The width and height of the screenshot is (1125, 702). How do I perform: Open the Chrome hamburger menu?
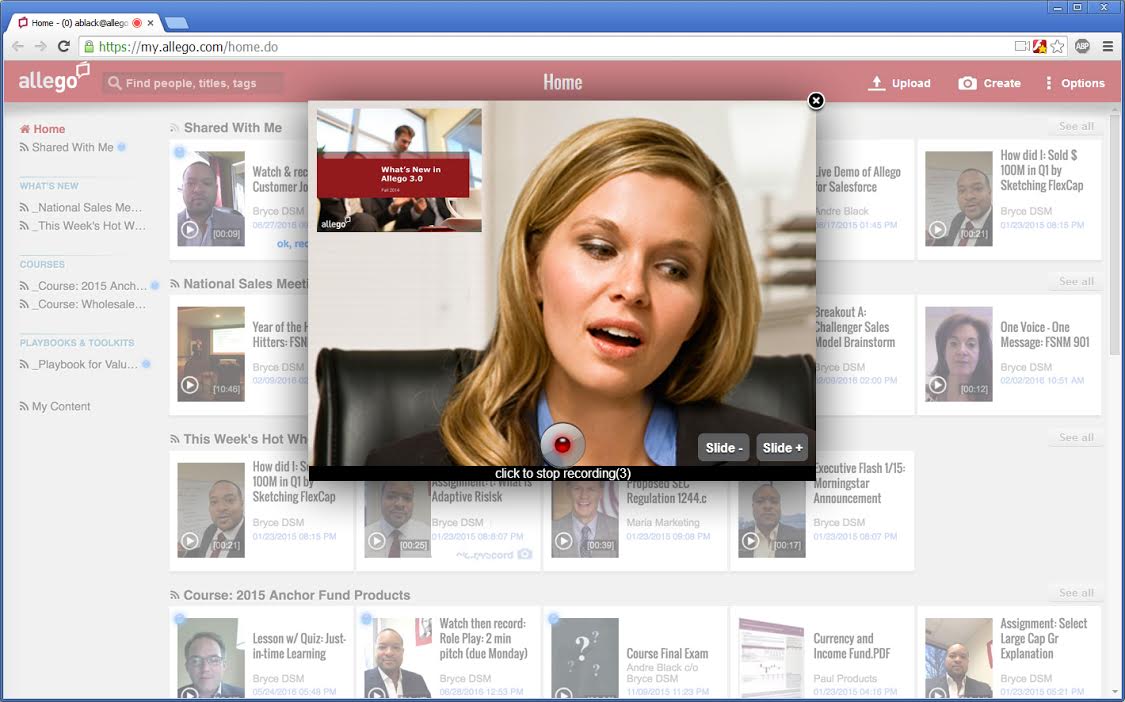click(x=1108, y=47)
